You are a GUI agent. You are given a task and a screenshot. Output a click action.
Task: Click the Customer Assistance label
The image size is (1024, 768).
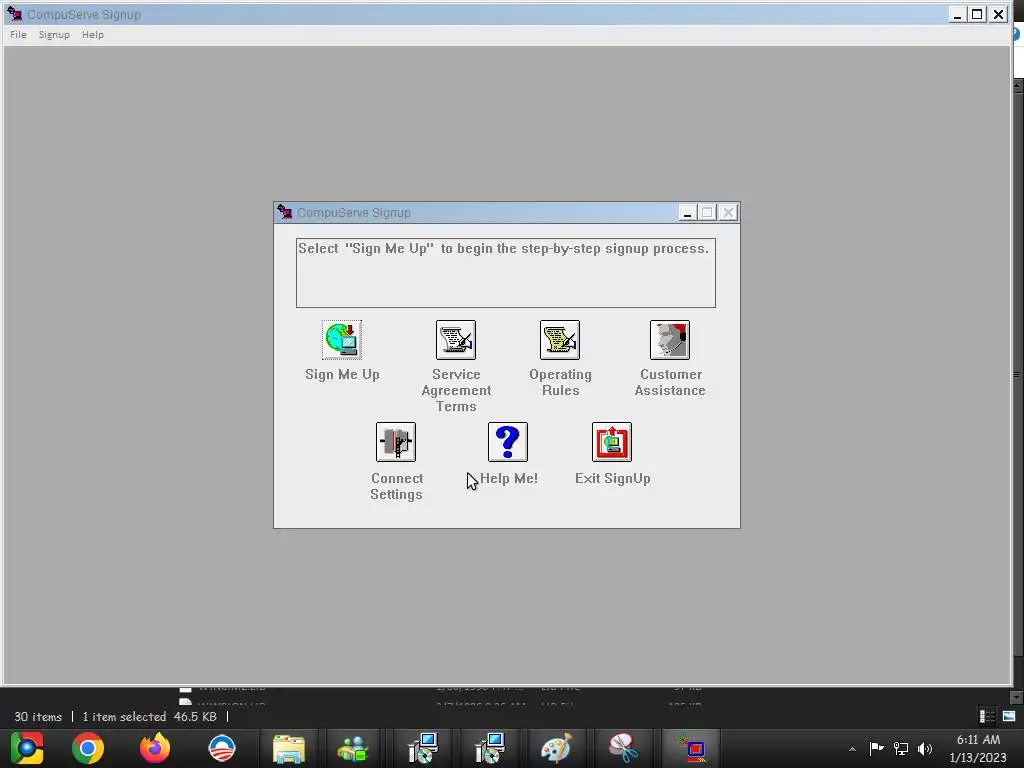click(x=670, y=382)
